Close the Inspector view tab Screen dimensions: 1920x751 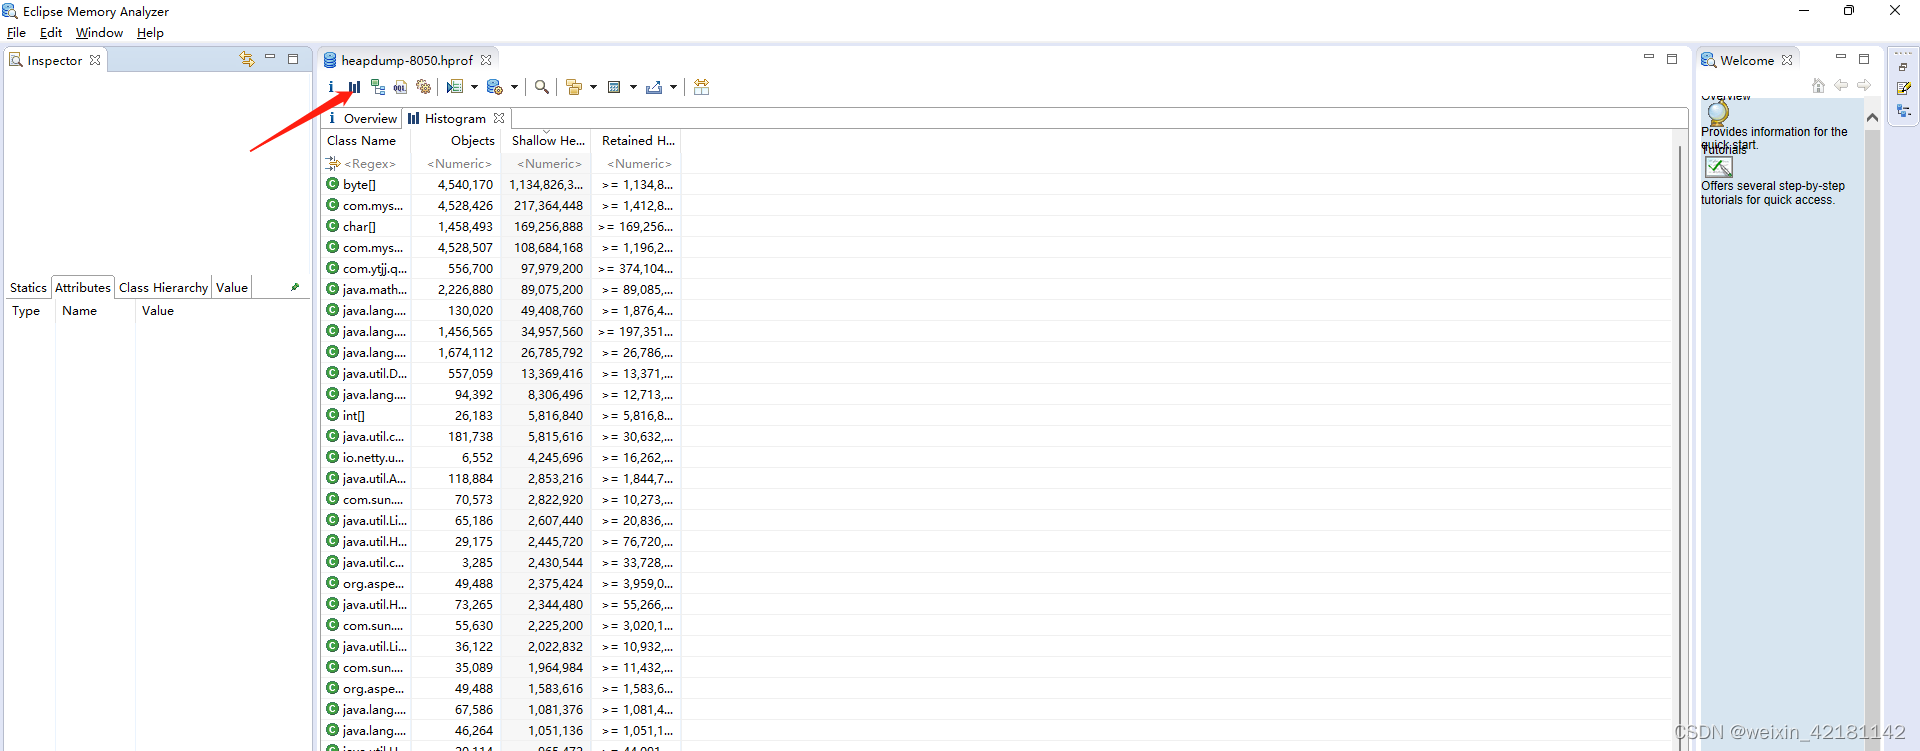coord(95,60)
